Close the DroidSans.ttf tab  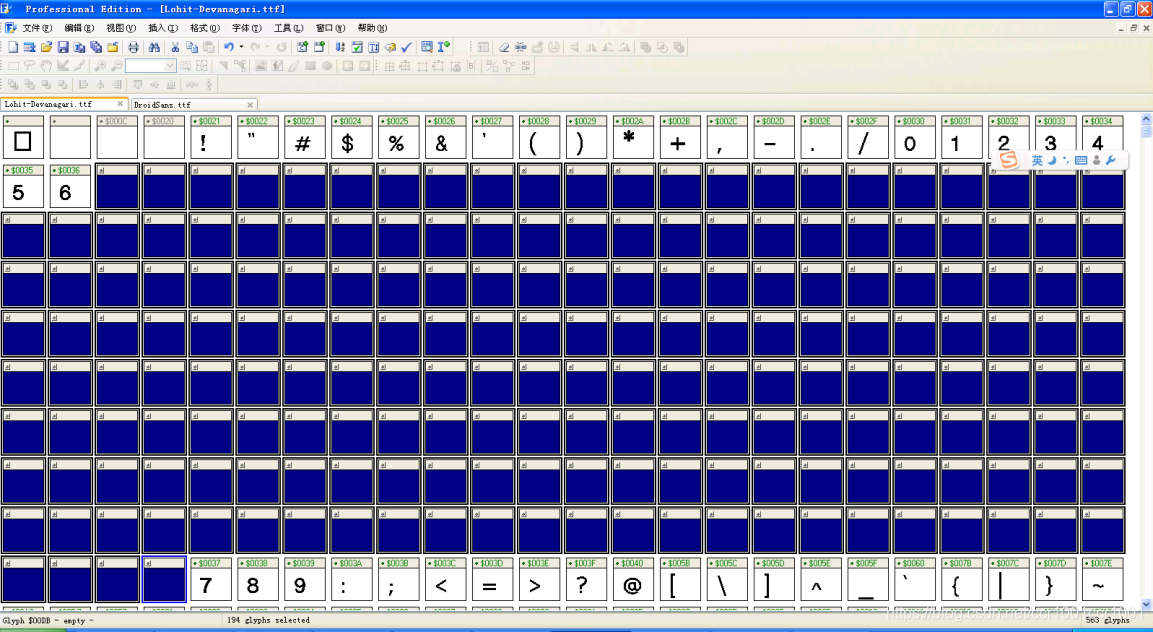pyautogui.click(x=250, y=104)
